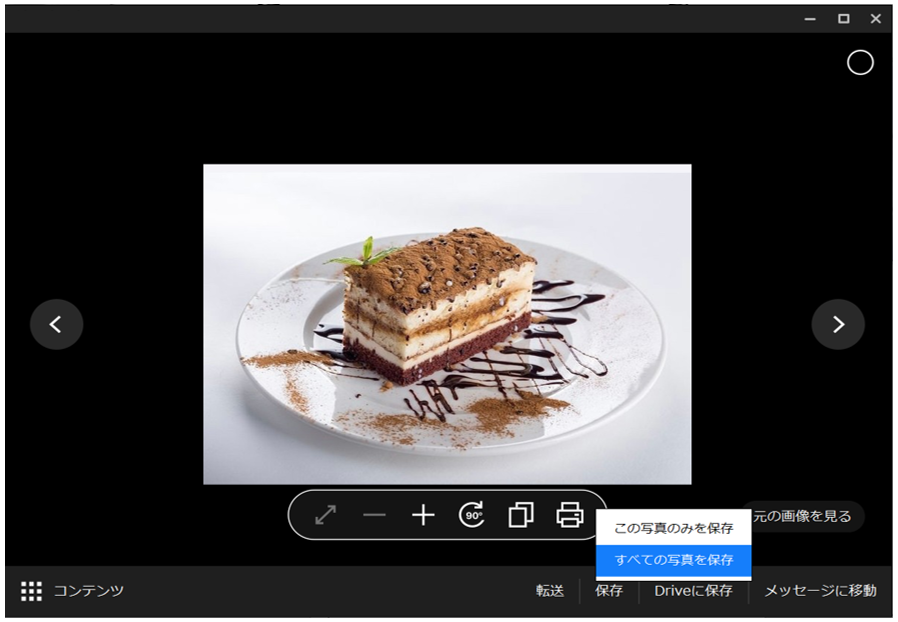The image size is (898, 622).
Task: Click メッセージに移動 link
Action: (x=820, y=591)
